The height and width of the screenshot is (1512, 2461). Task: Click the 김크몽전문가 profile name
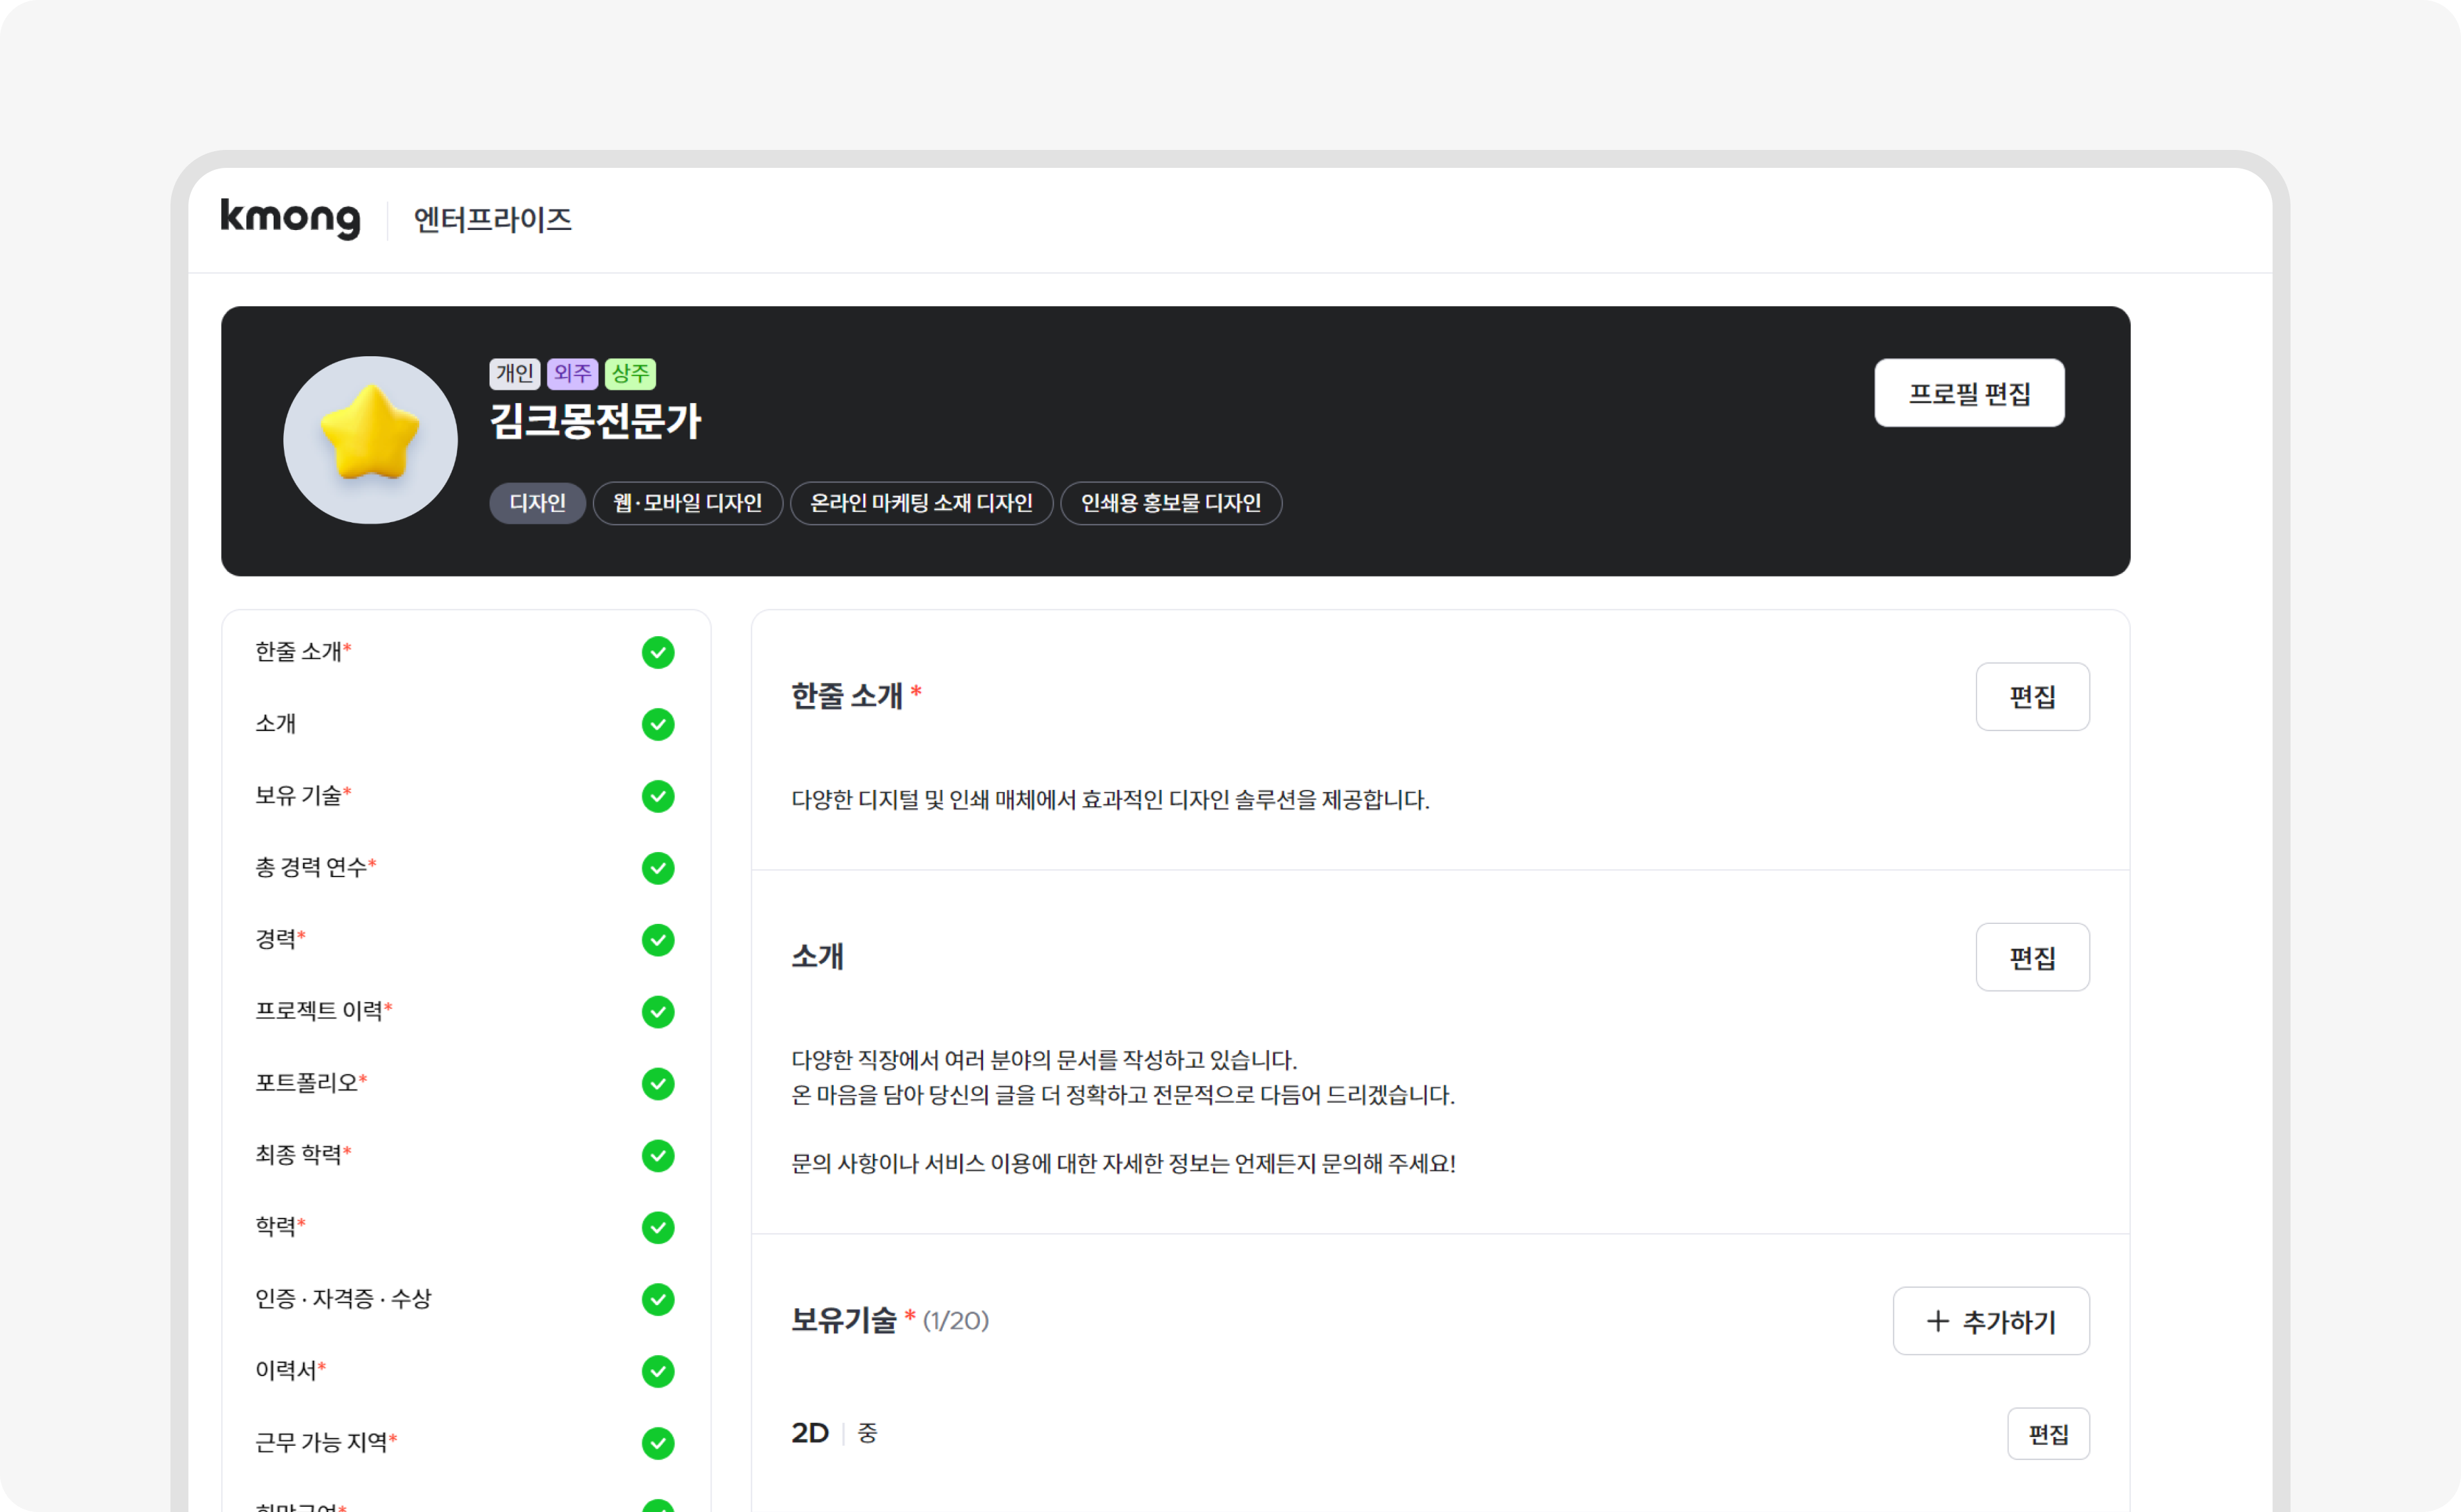pyautogui.click(x=595, y=421)
